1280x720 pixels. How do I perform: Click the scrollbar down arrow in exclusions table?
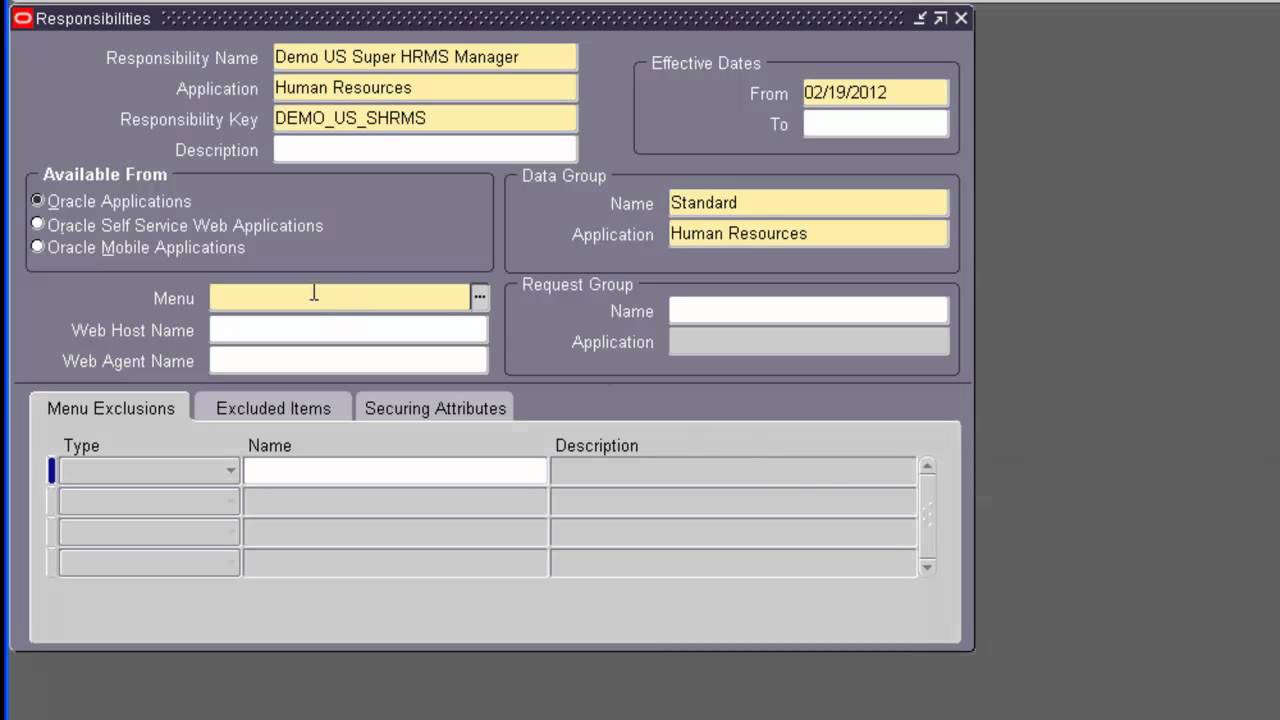[x=926, y=568]
